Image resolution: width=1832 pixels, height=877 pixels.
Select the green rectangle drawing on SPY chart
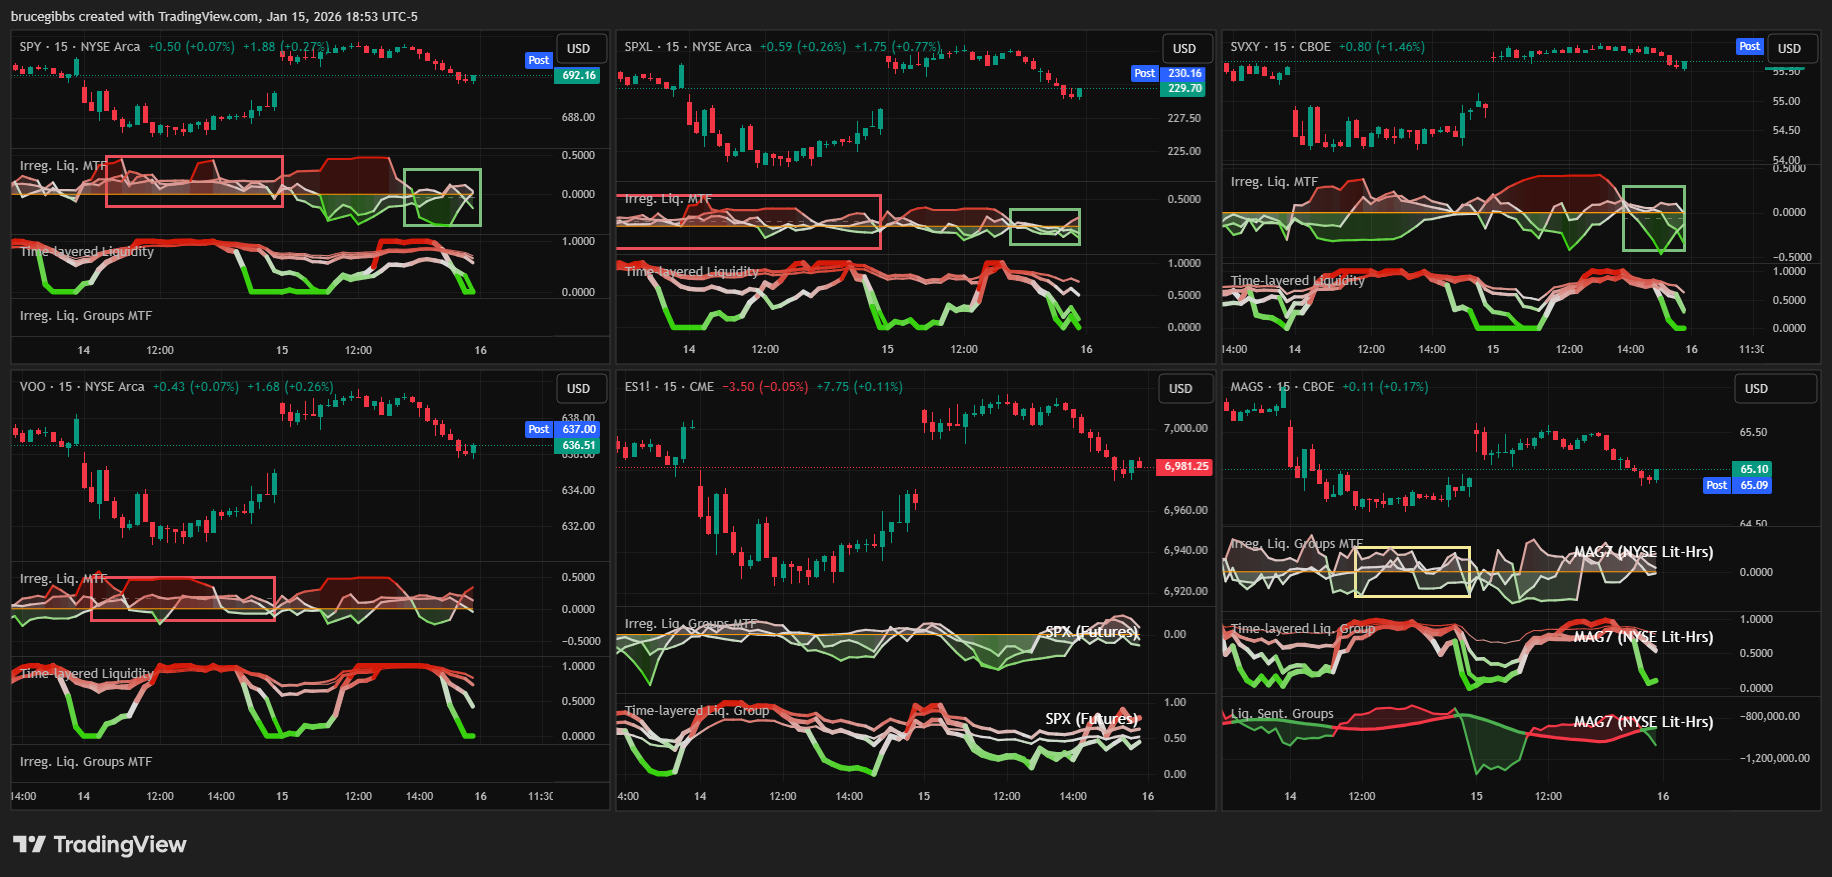pos(442,170)
